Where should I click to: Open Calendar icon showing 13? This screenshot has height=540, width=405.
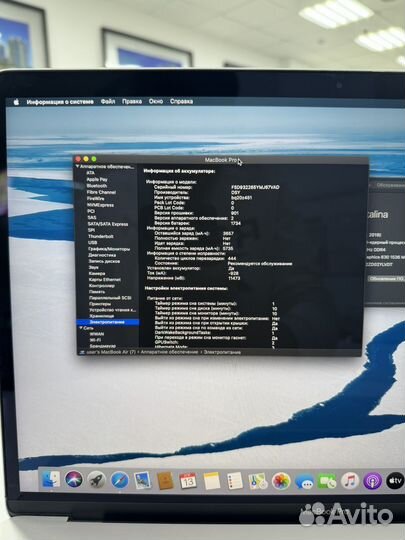(188, 481)
